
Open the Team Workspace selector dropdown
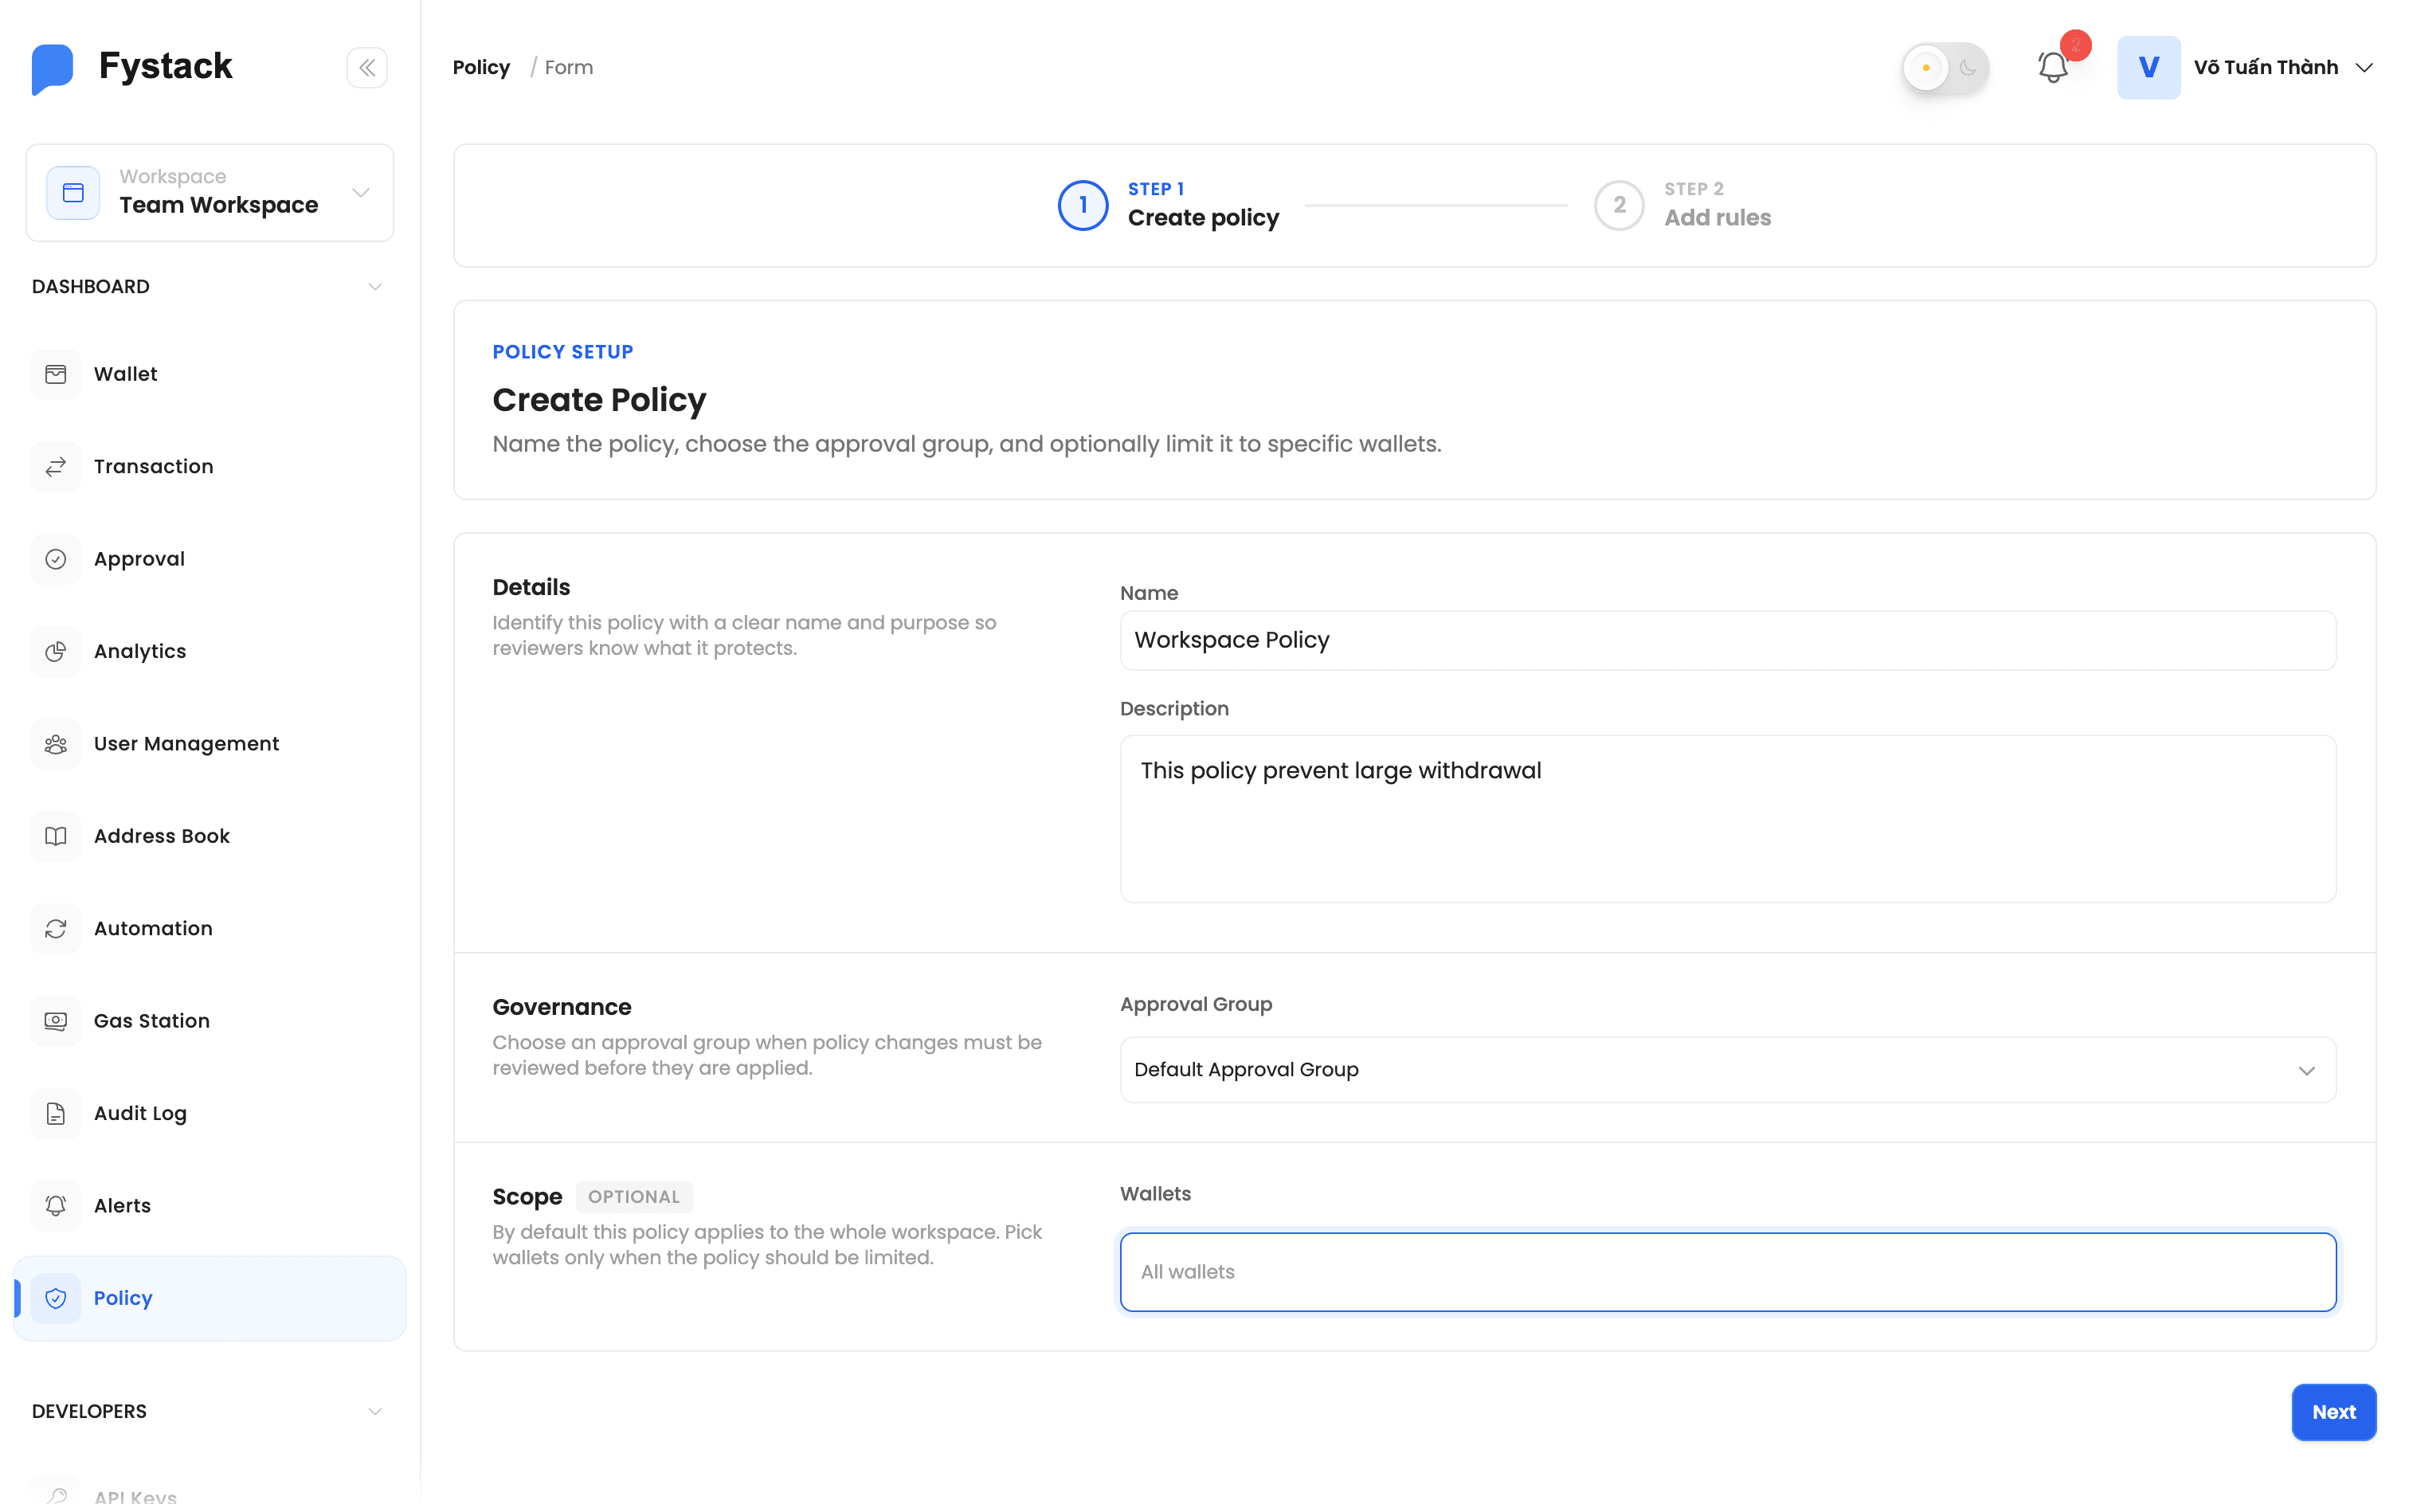point(210,192)
